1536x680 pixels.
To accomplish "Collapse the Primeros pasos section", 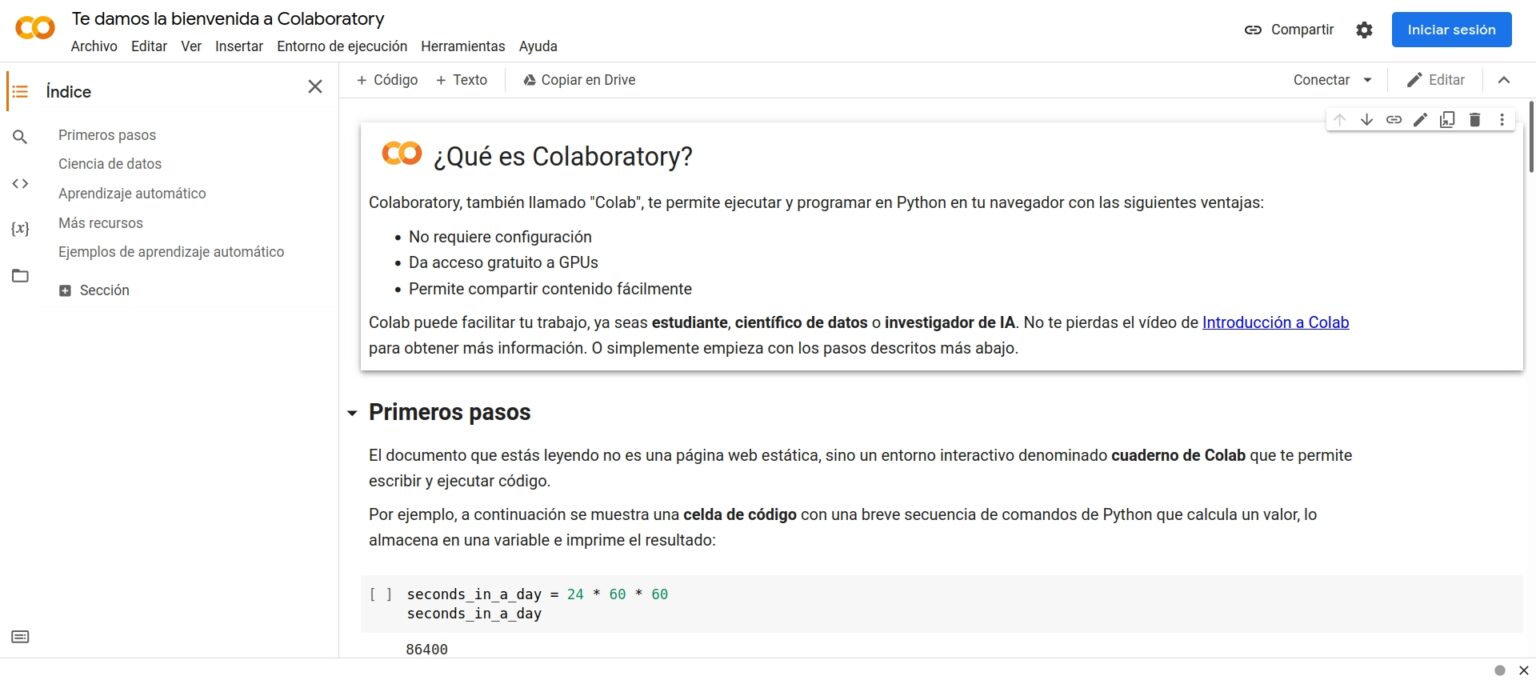I will (x=351, y=412).
